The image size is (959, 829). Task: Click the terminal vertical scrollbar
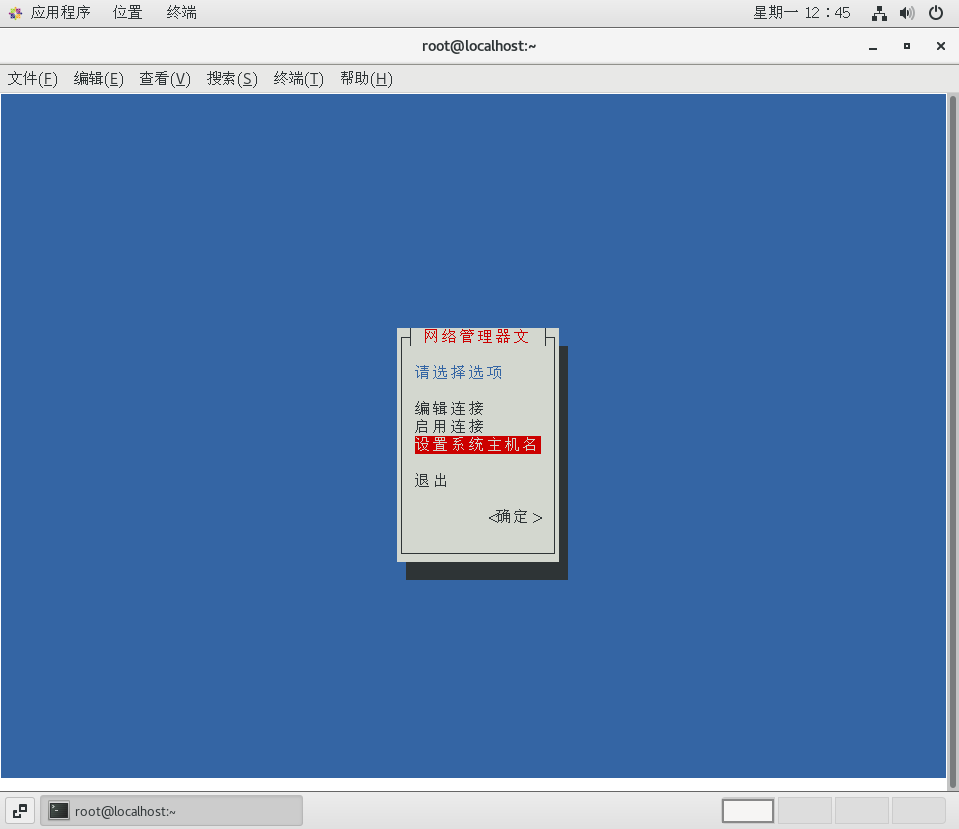click(952, 441)
